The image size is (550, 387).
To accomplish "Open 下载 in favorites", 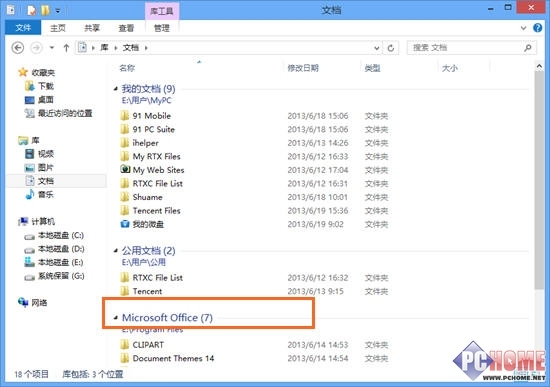I will click(46, 86).
